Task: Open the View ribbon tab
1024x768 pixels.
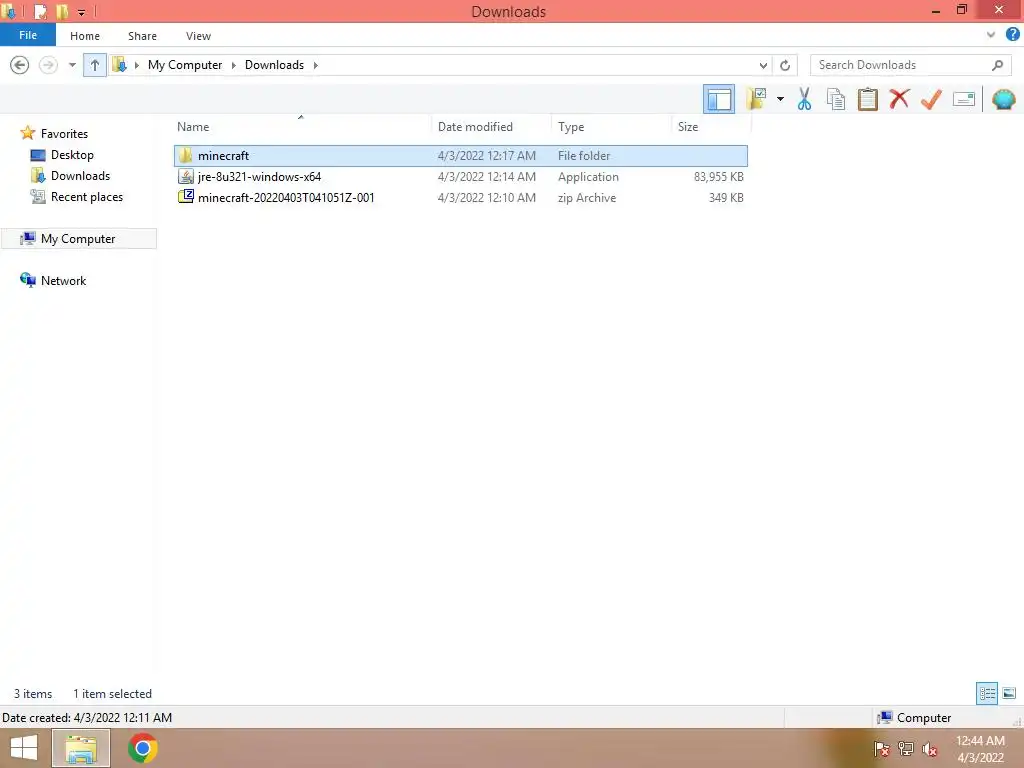Action: pos(198,36)
